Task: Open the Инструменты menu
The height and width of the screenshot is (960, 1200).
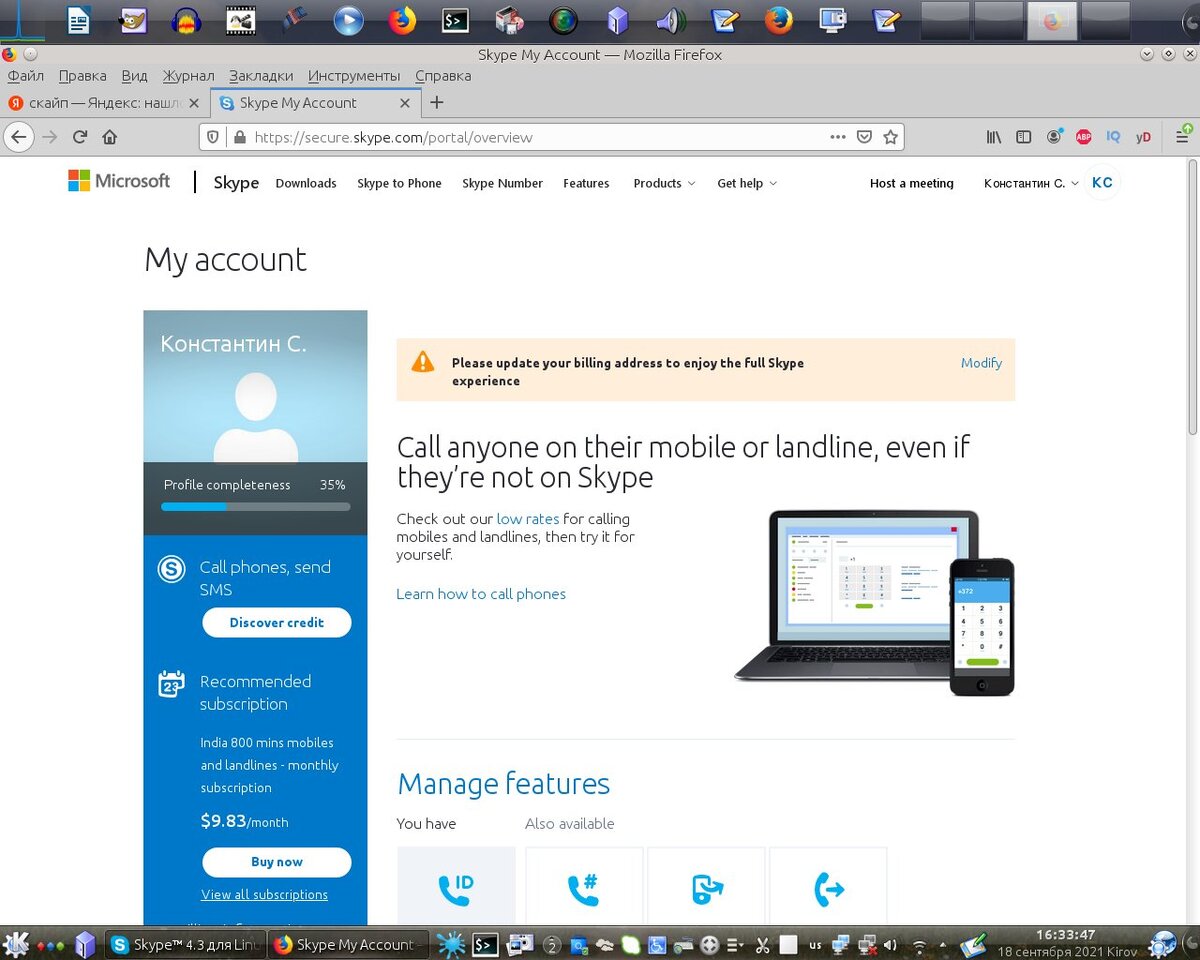Action: point(354,75)
